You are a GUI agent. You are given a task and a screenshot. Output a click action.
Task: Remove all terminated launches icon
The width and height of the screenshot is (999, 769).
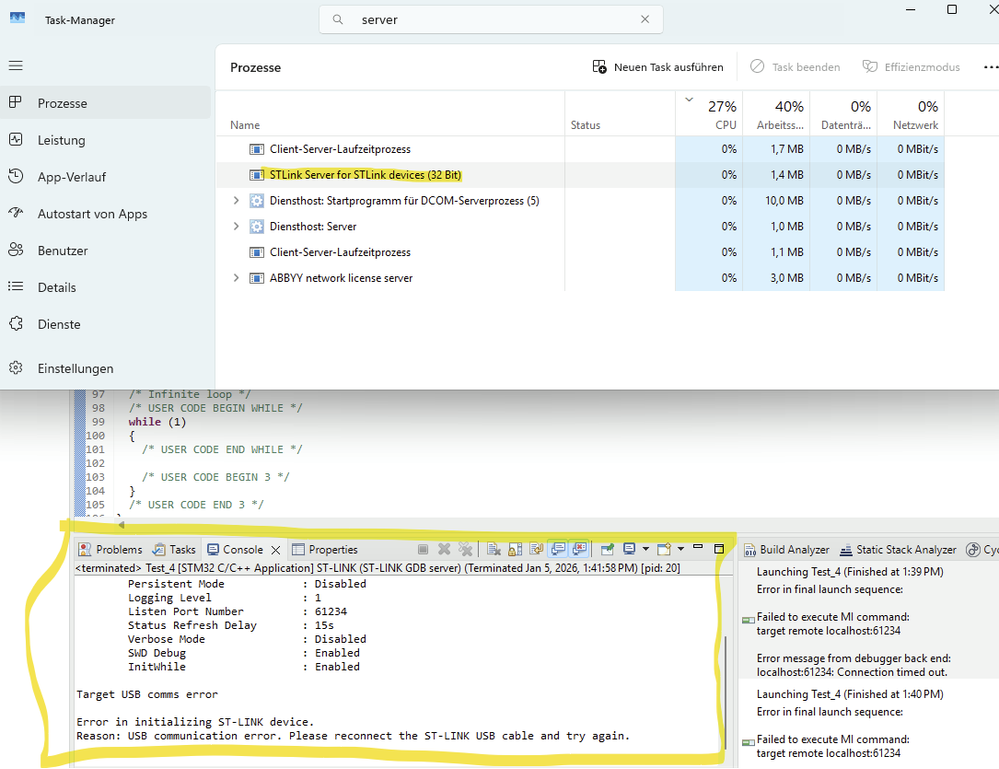pyautogui.click(x=465, y=549)
